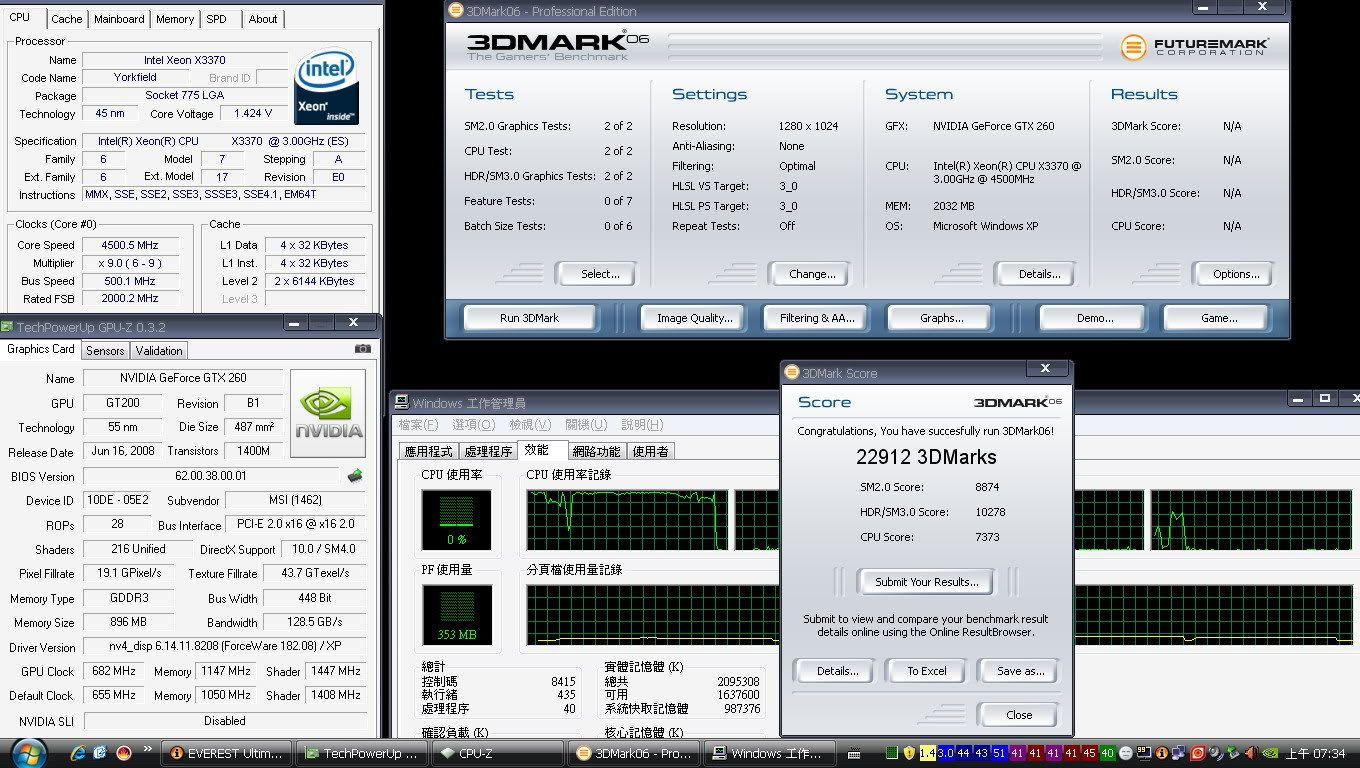Click Close in the 3DMark Score dialog

[1019, 715]
